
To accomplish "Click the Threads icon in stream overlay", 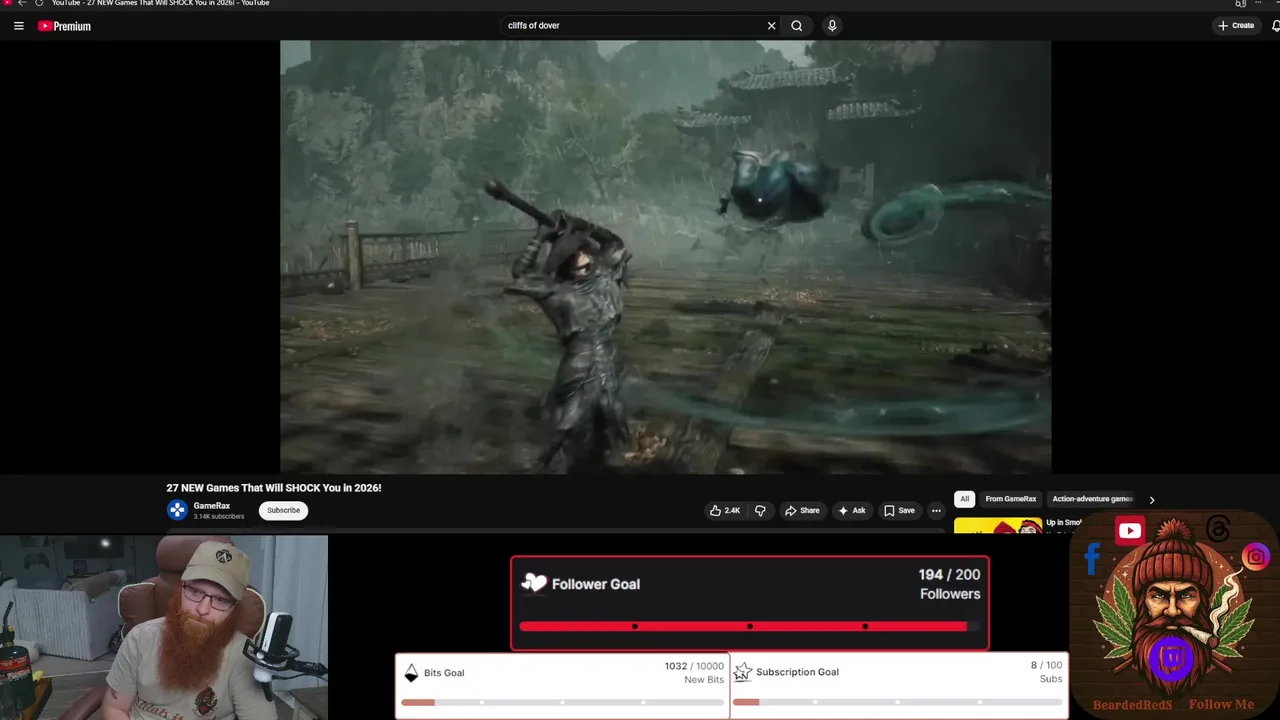I will [1218, 529].
